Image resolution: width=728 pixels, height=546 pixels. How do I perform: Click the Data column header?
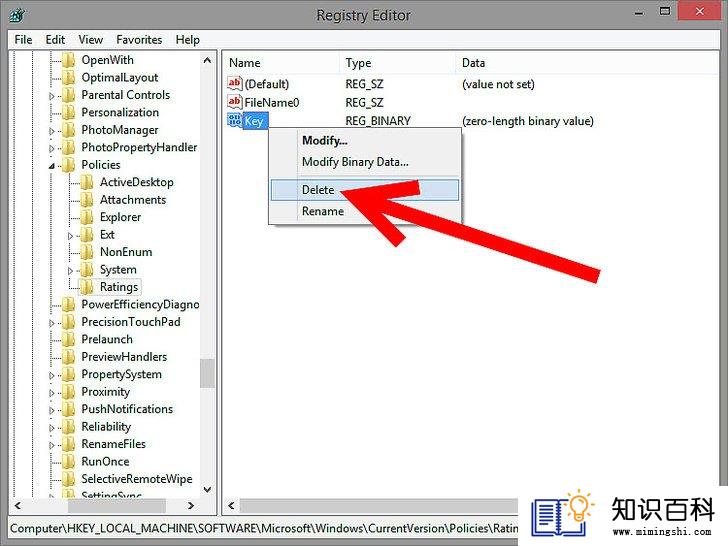click(588, 63)
